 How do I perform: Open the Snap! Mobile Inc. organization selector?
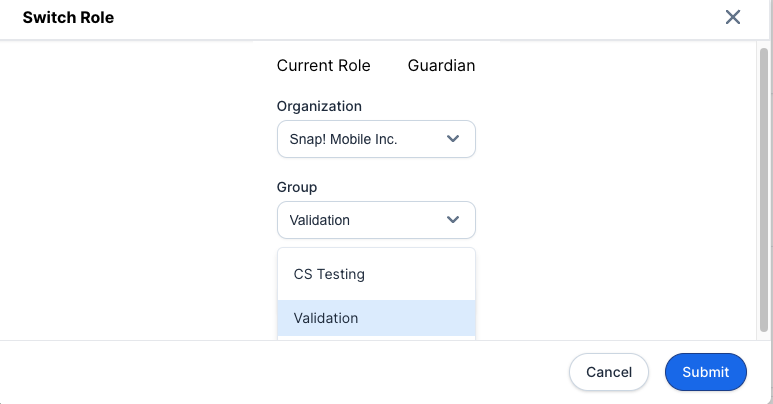pyautogui.click(x=375, y=139)
